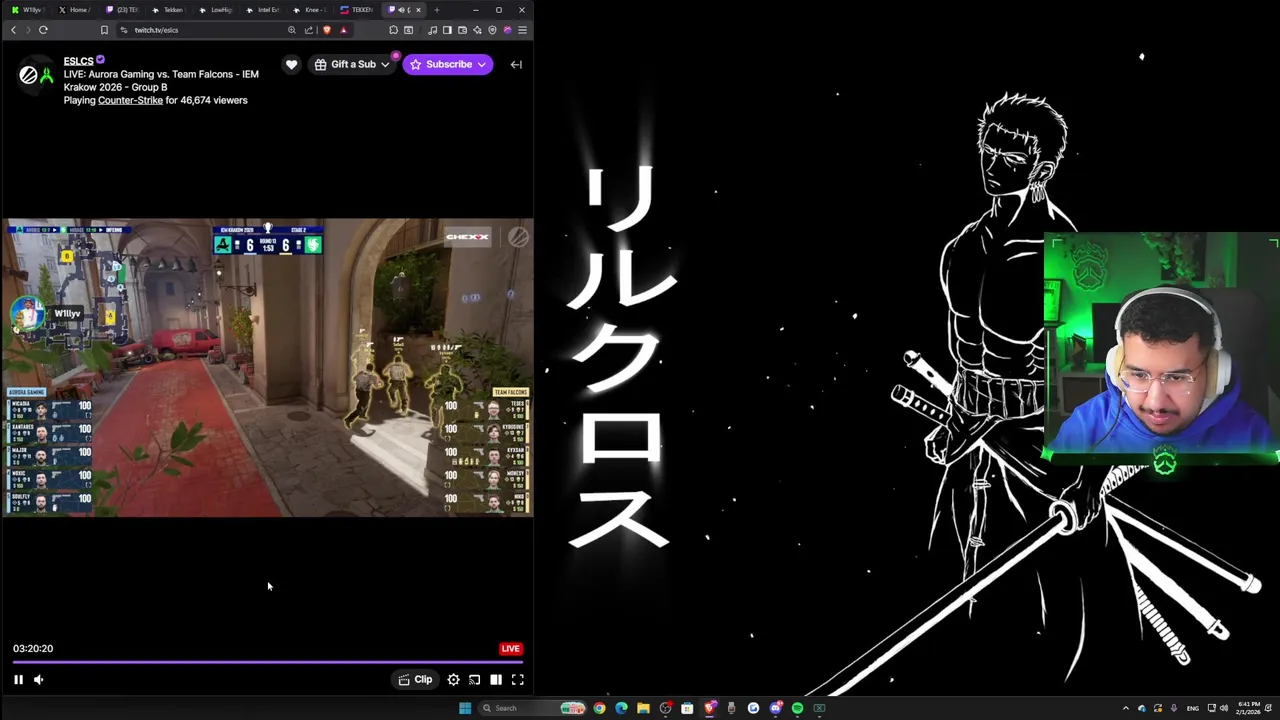Open Discord from the taskbar
The width and height of the screenshot is (1280, 720).
pos(775,708)
